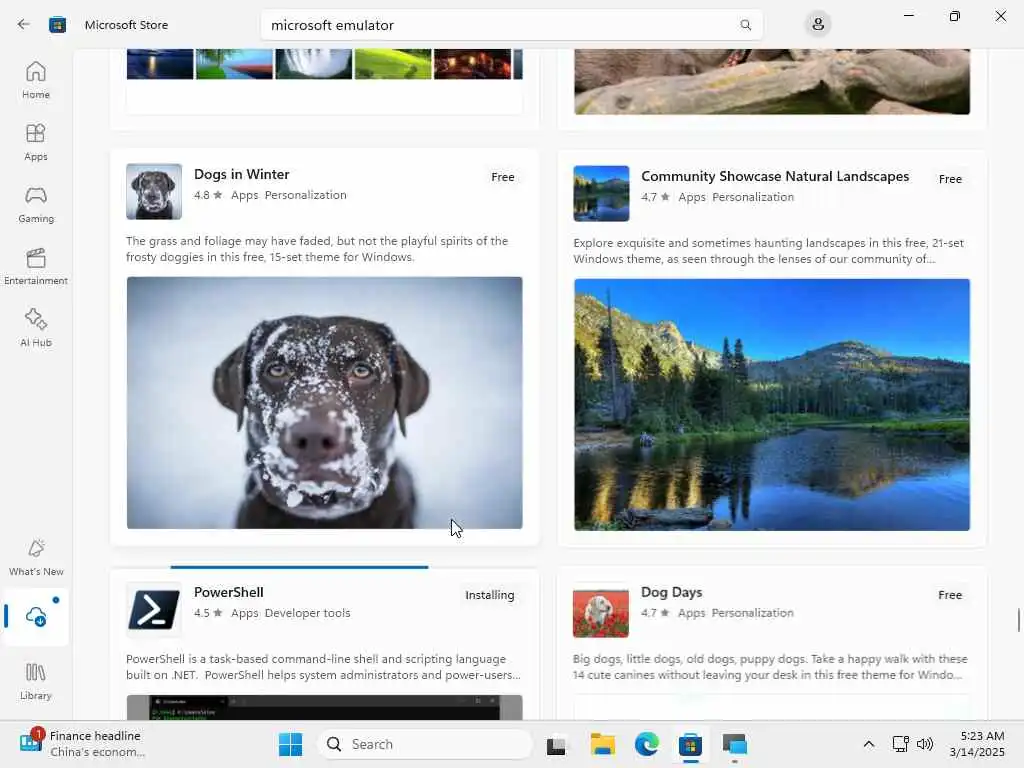Screen dimensions: 1024x768
Task: Click the mountain lake preview image
Action: [x=772, y=405]
